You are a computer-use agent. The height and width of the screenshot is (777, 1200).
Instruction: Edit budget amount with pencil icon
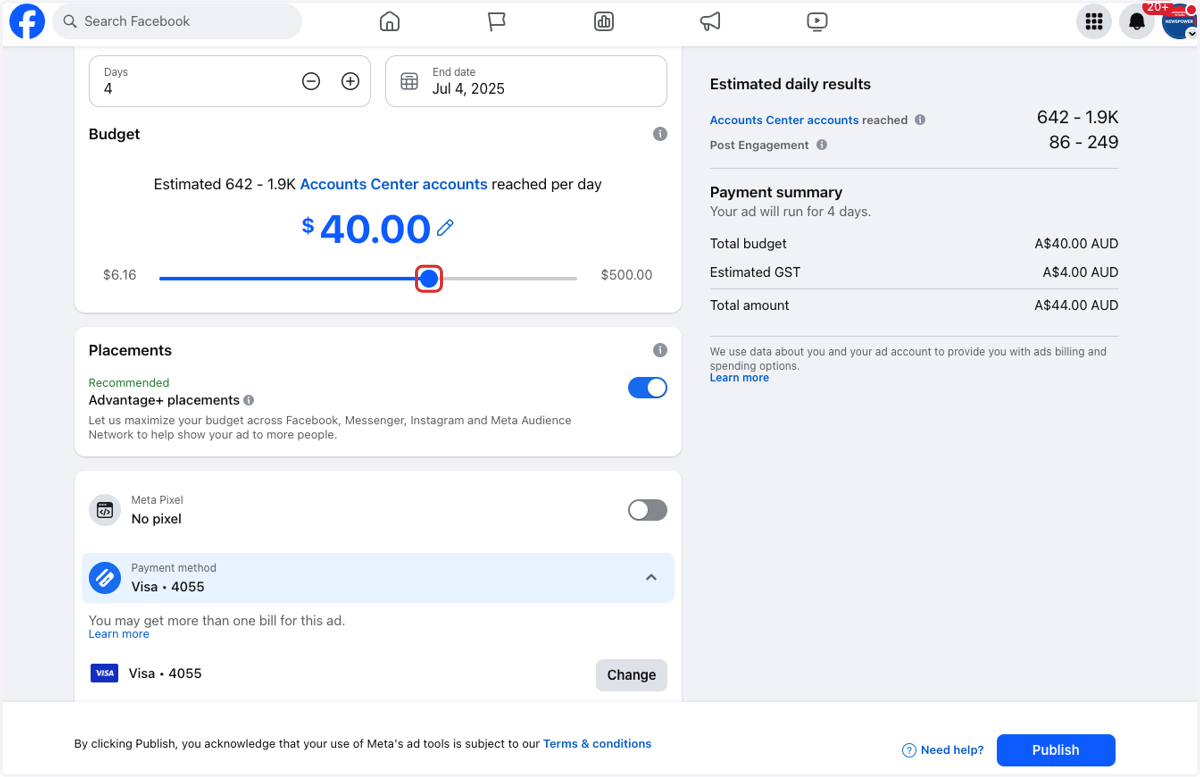[445, 228]
